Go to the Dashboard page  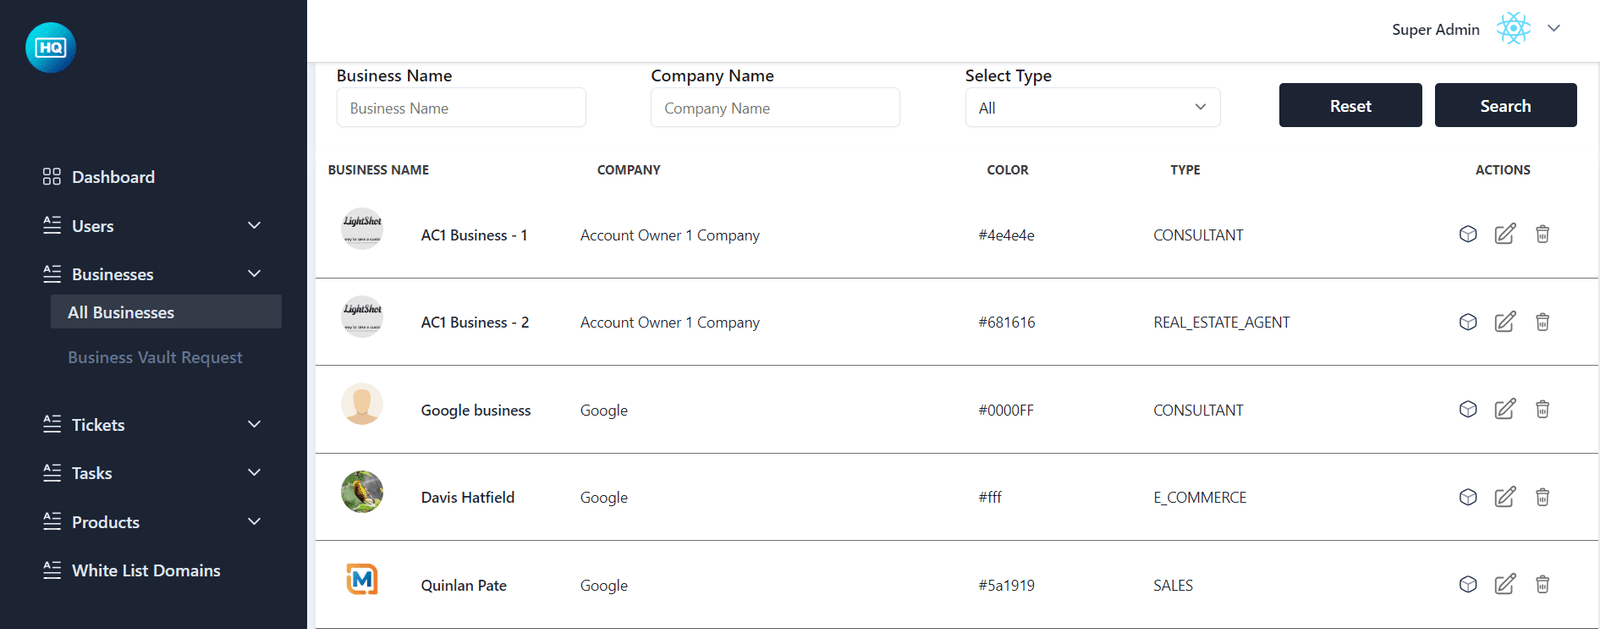[x=113, y=177]
